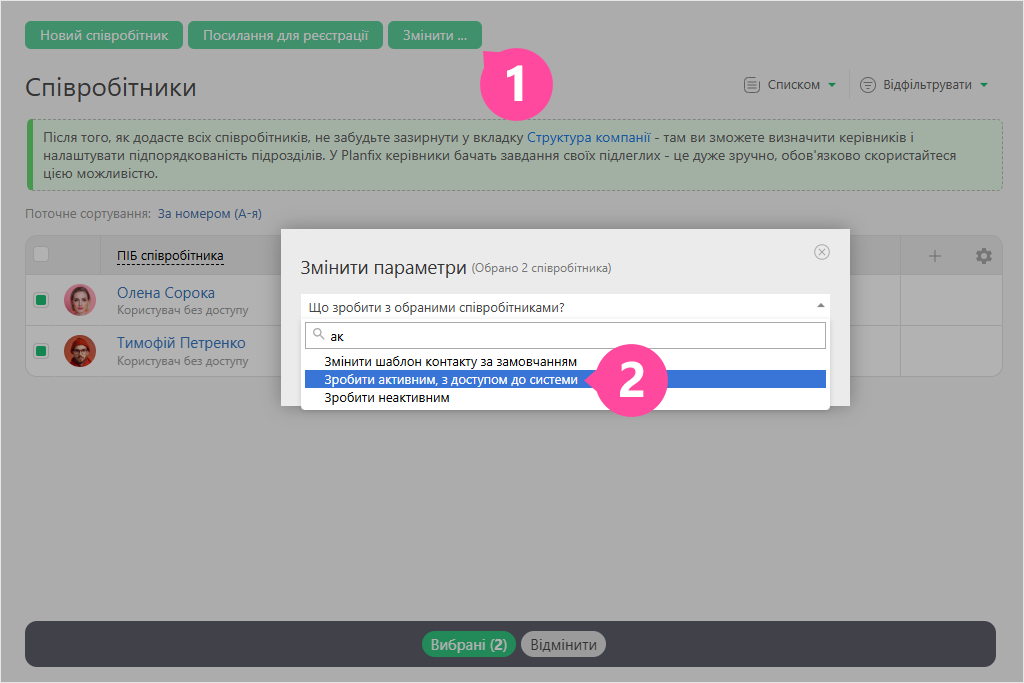Image resolution: width=1024 pixels, height=683 pixels.
Task: Click the filter icon beside Відфільтрувати
Action: pyautogui.click(x=868, y=85)
